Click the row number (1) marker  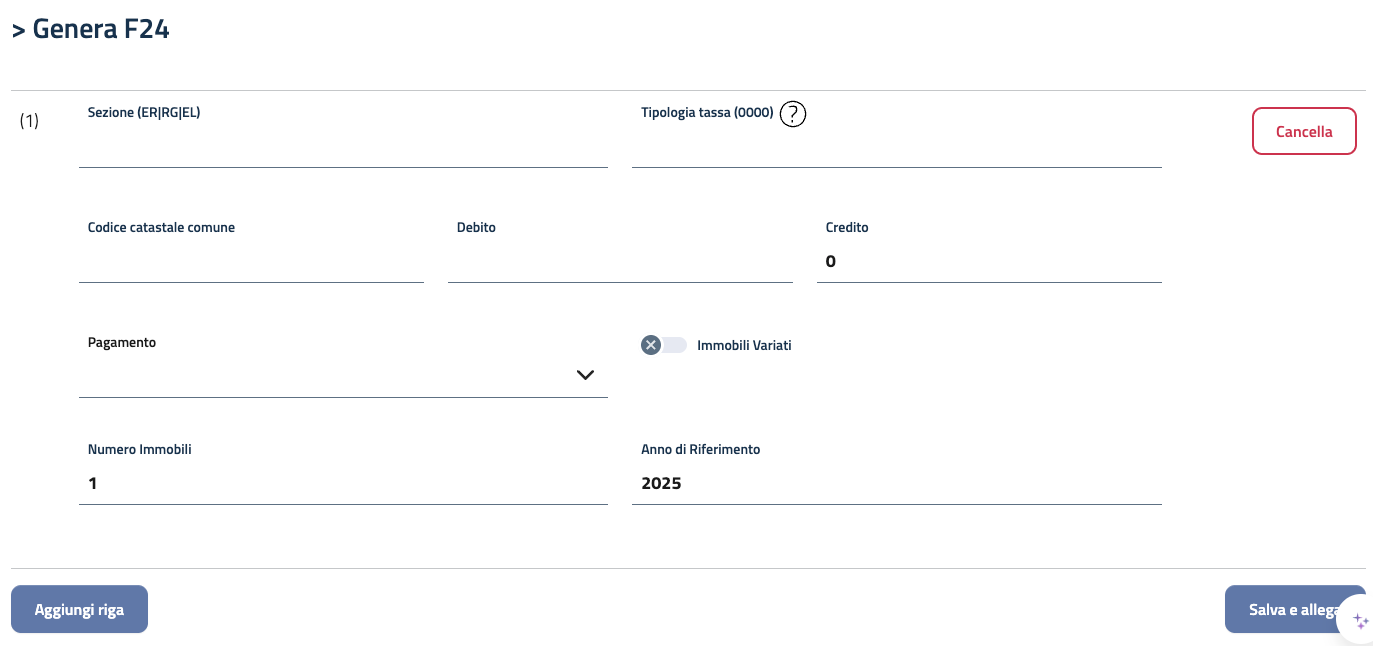click(29, 121)
